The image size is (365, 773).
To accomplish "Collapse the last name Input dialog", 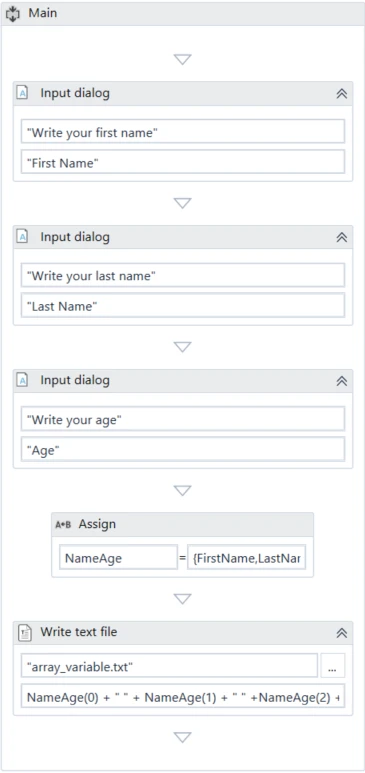I will coord(341,237).
